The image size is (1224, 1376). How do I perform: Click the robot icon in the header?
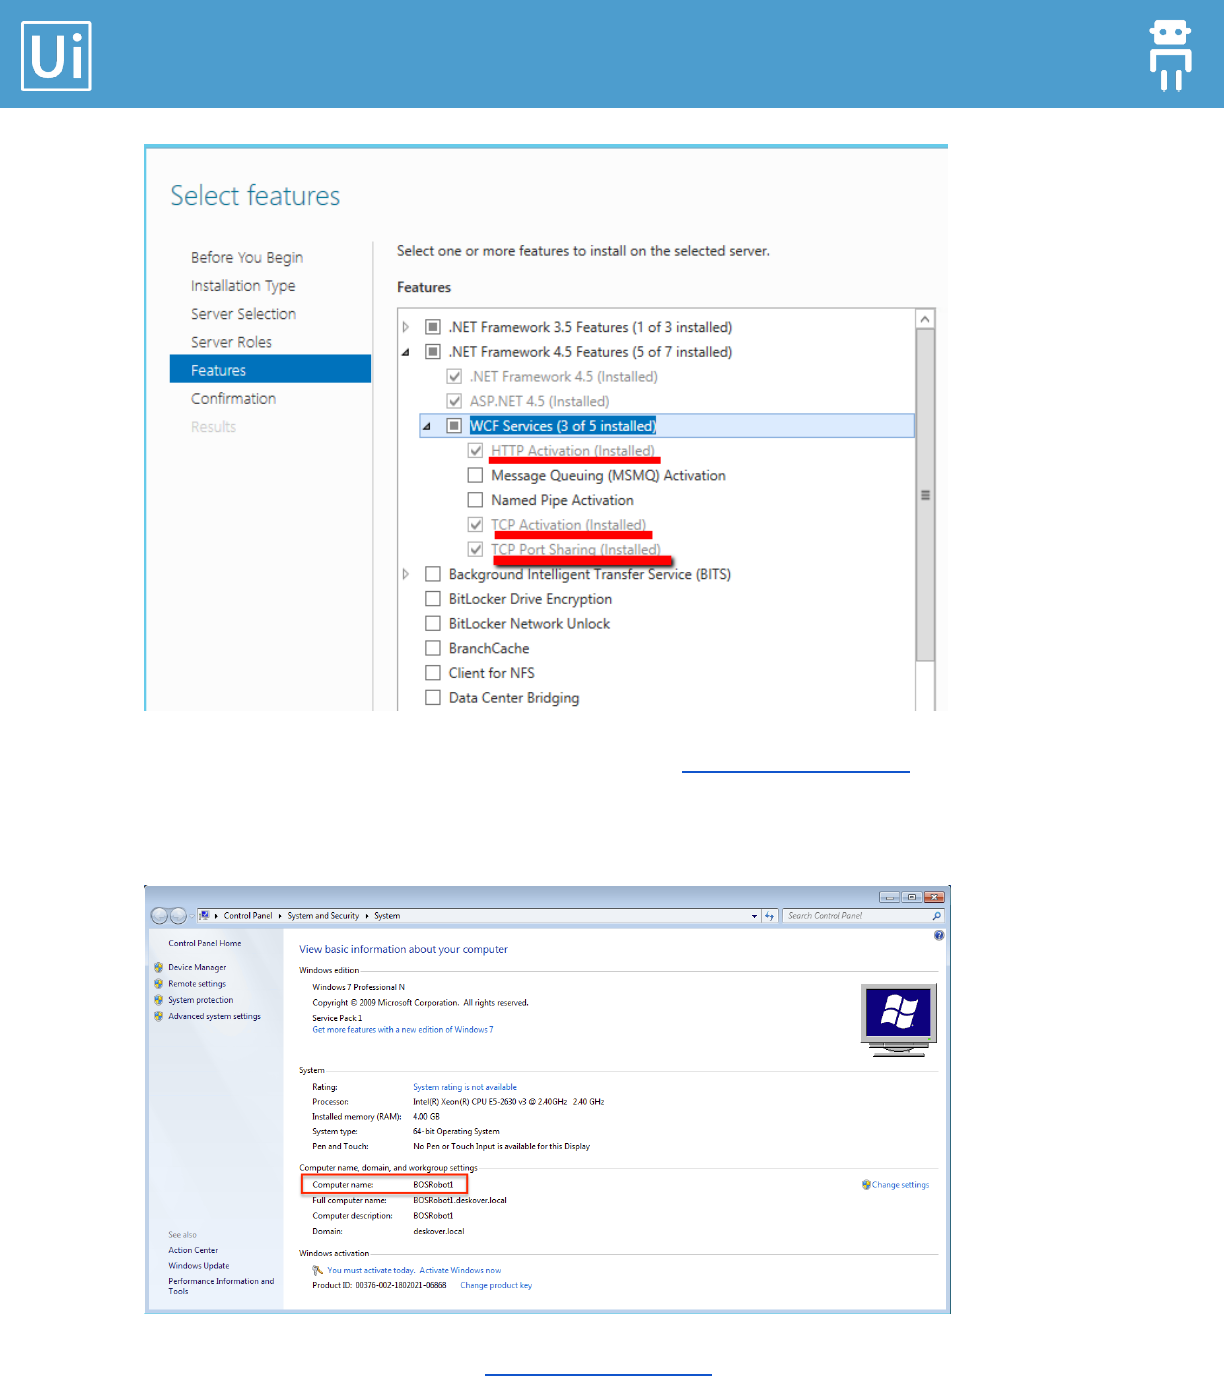pyautogui.click(x=1170, y=55)
